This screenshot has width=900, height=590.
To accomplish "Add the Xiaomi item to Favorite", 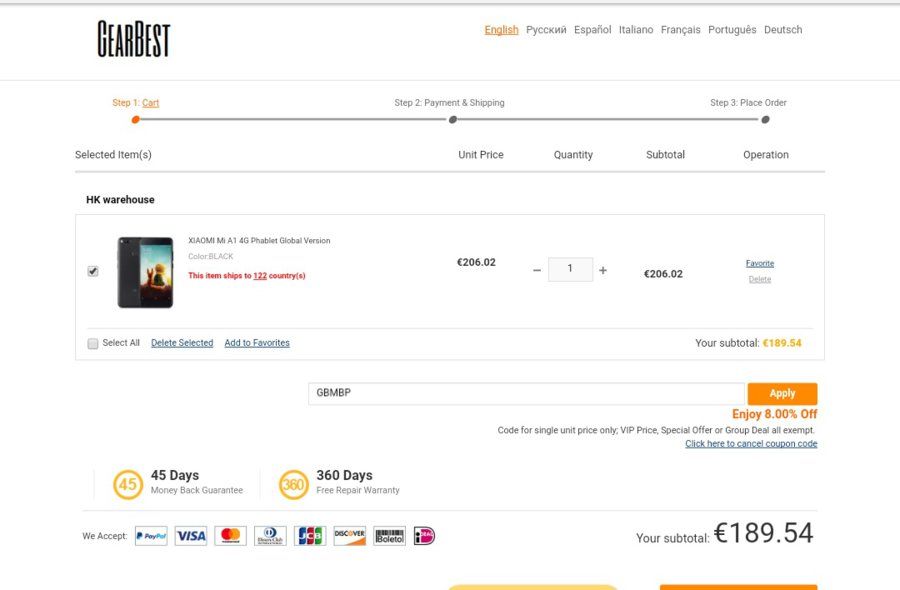I will click(x=760, y=263).
